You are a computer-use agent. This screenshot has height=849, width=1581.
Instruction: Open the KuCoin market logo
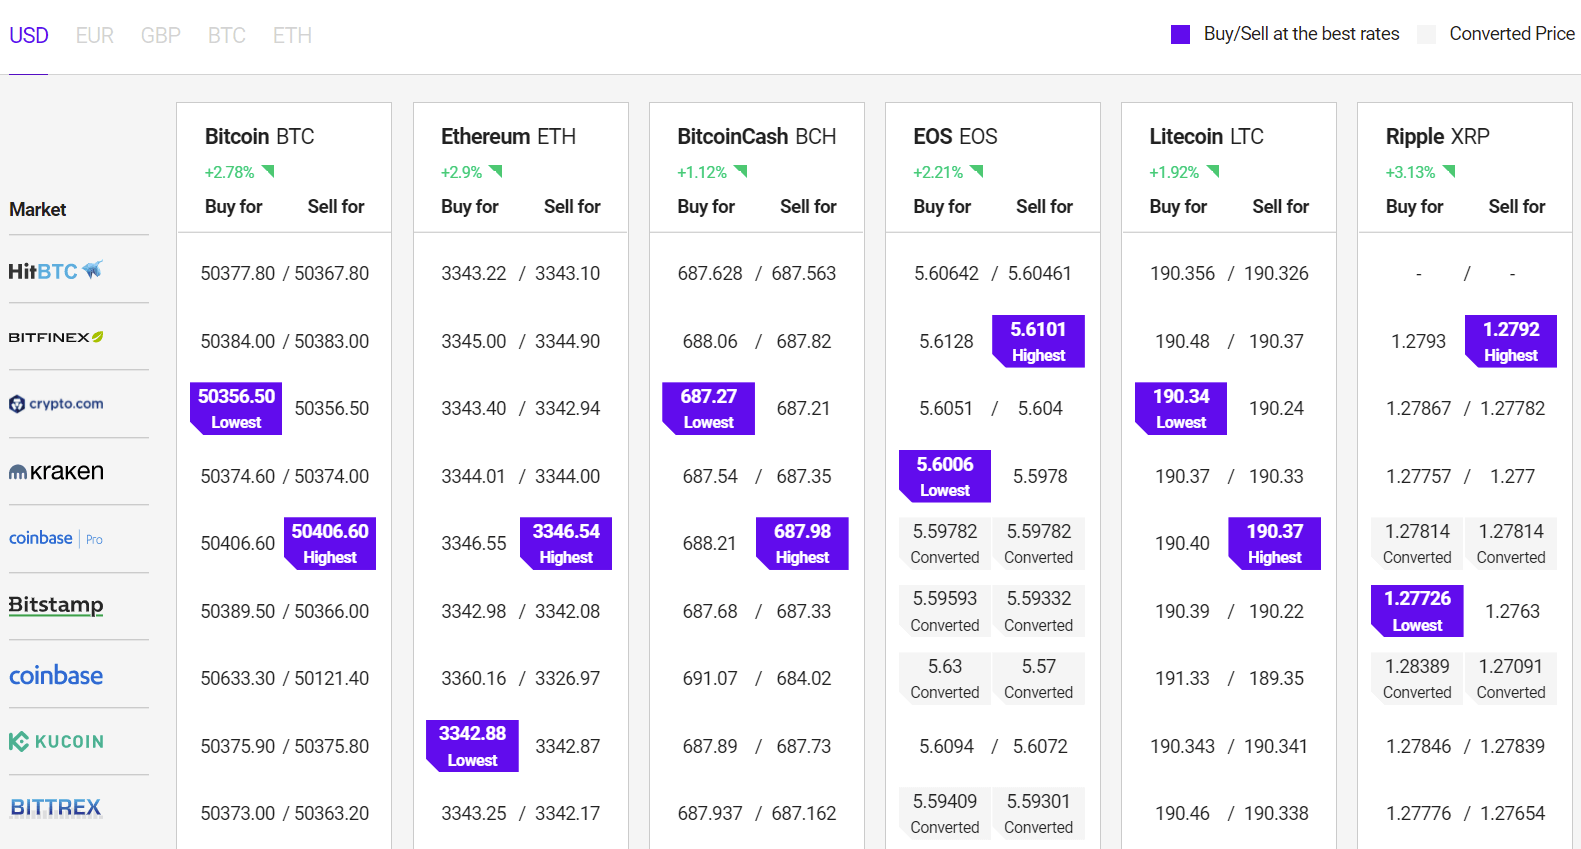pos(56,742)
